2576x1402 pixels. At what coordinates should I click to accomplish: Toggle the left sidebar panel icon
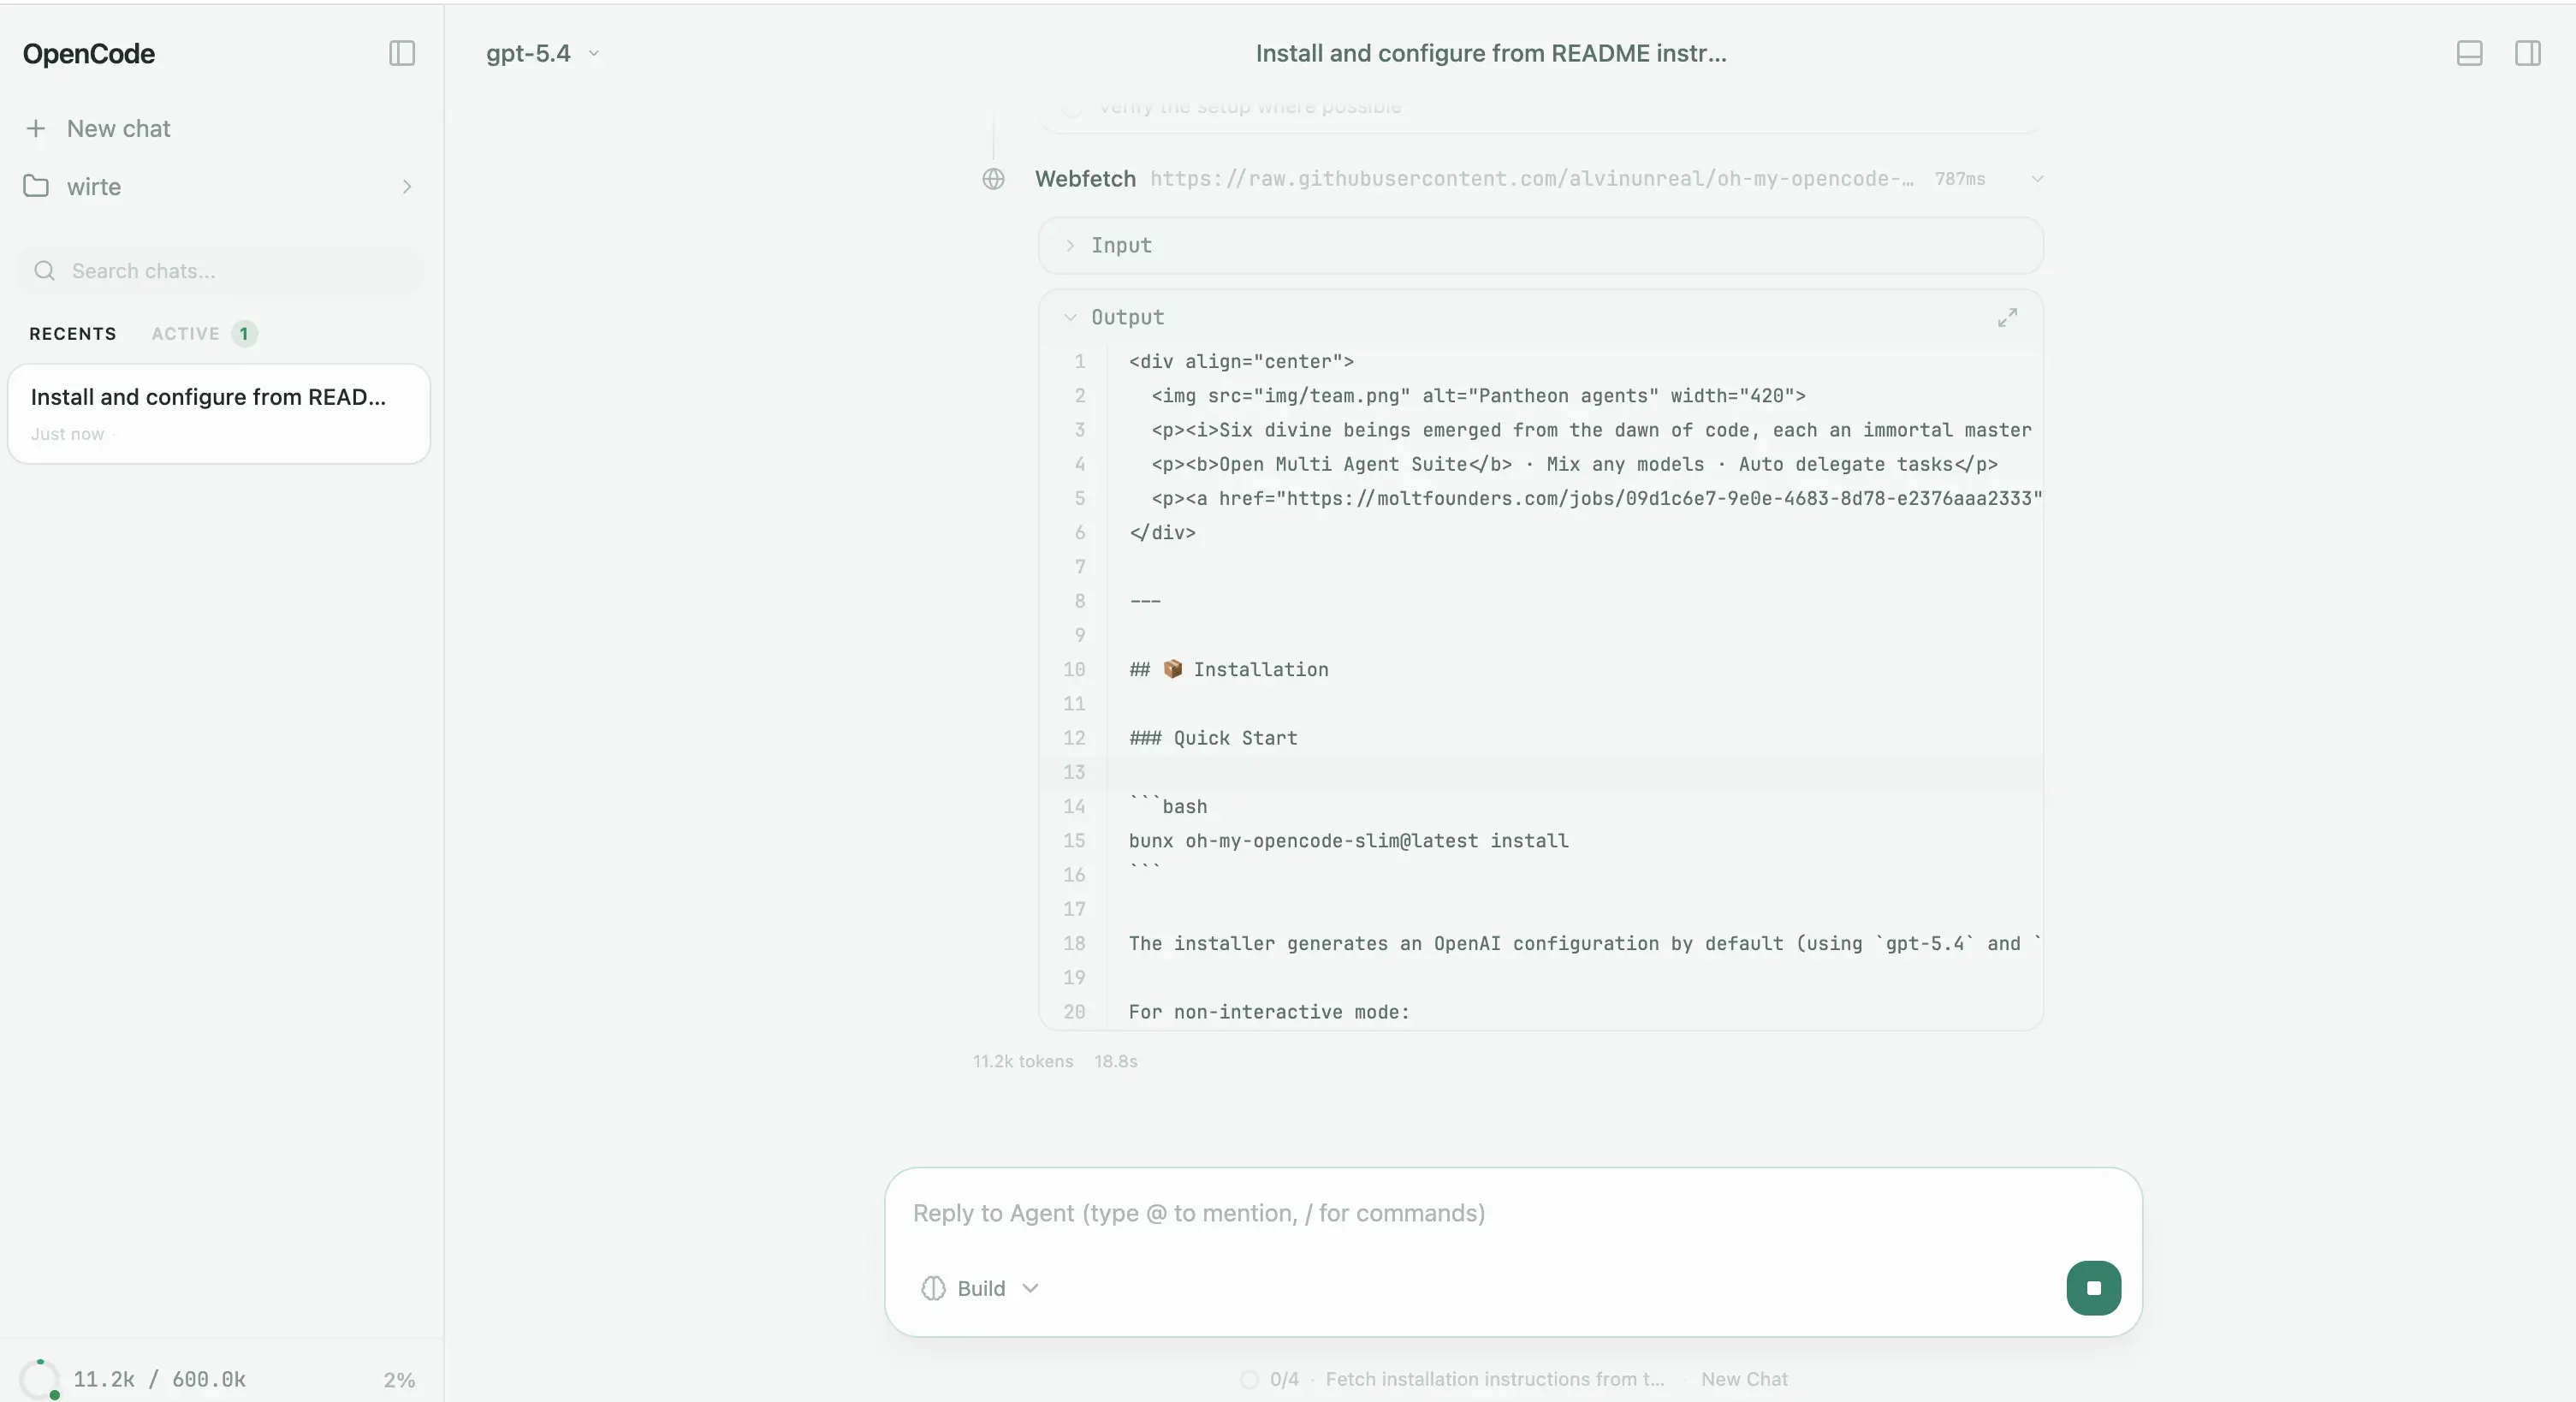(401, 53)
